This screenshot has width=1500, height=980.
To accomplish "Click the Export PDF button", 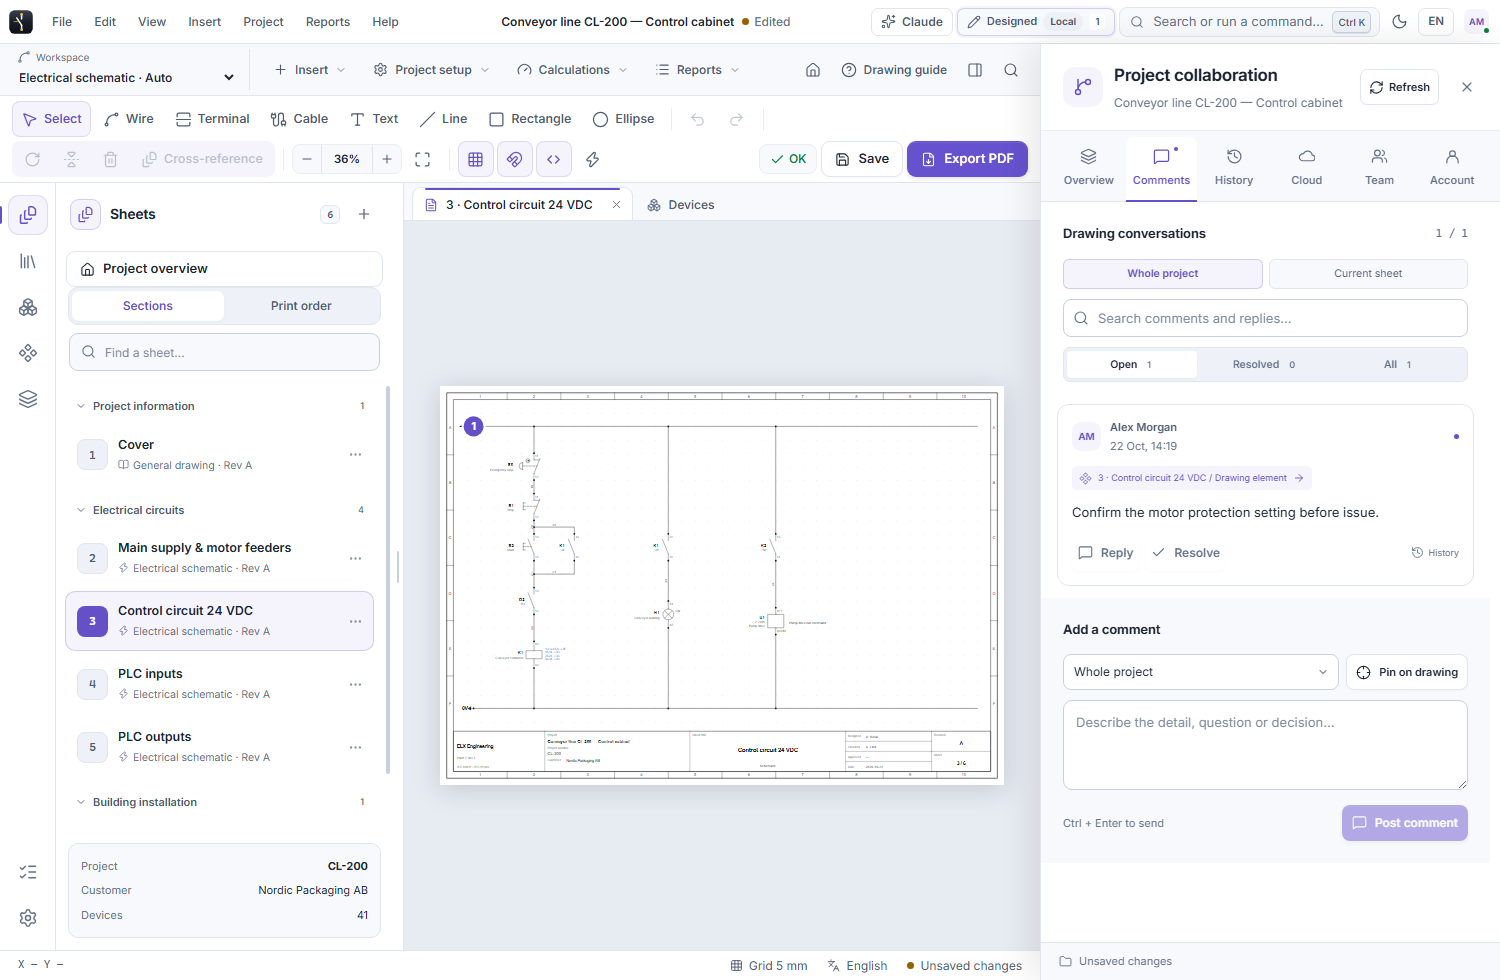I will (x=967, y=159).
